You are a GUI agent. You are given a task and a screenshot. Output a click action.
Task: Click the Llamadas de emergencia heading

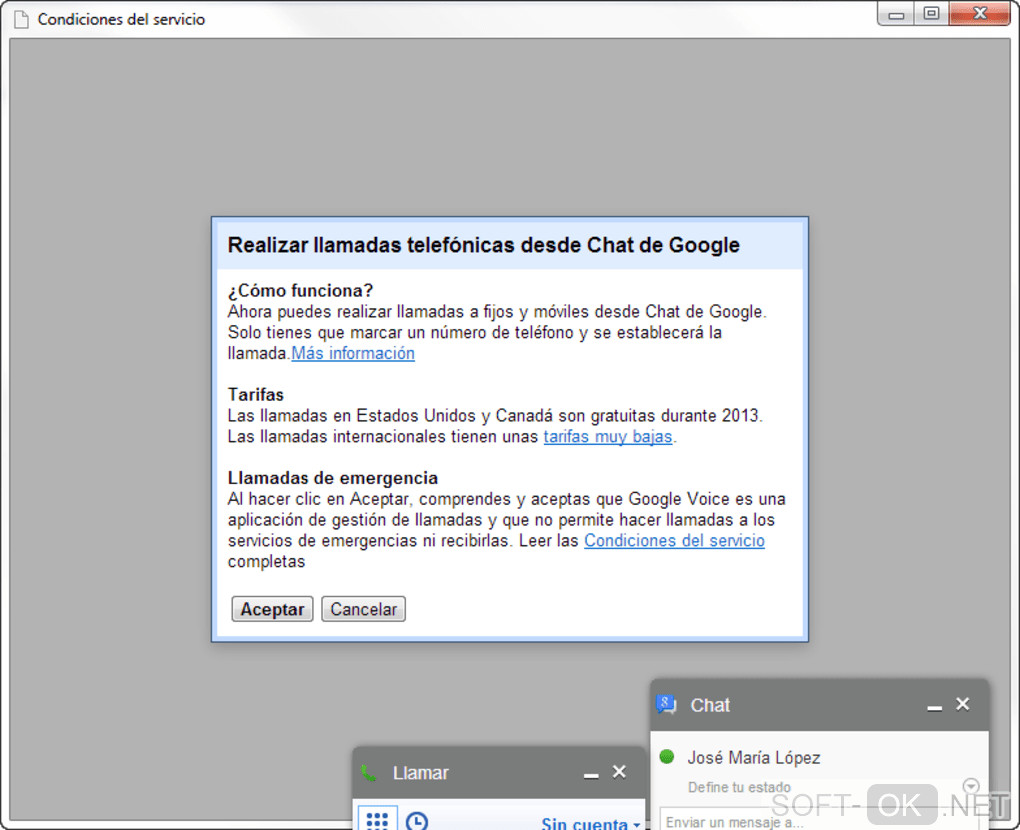coord(332,478)
